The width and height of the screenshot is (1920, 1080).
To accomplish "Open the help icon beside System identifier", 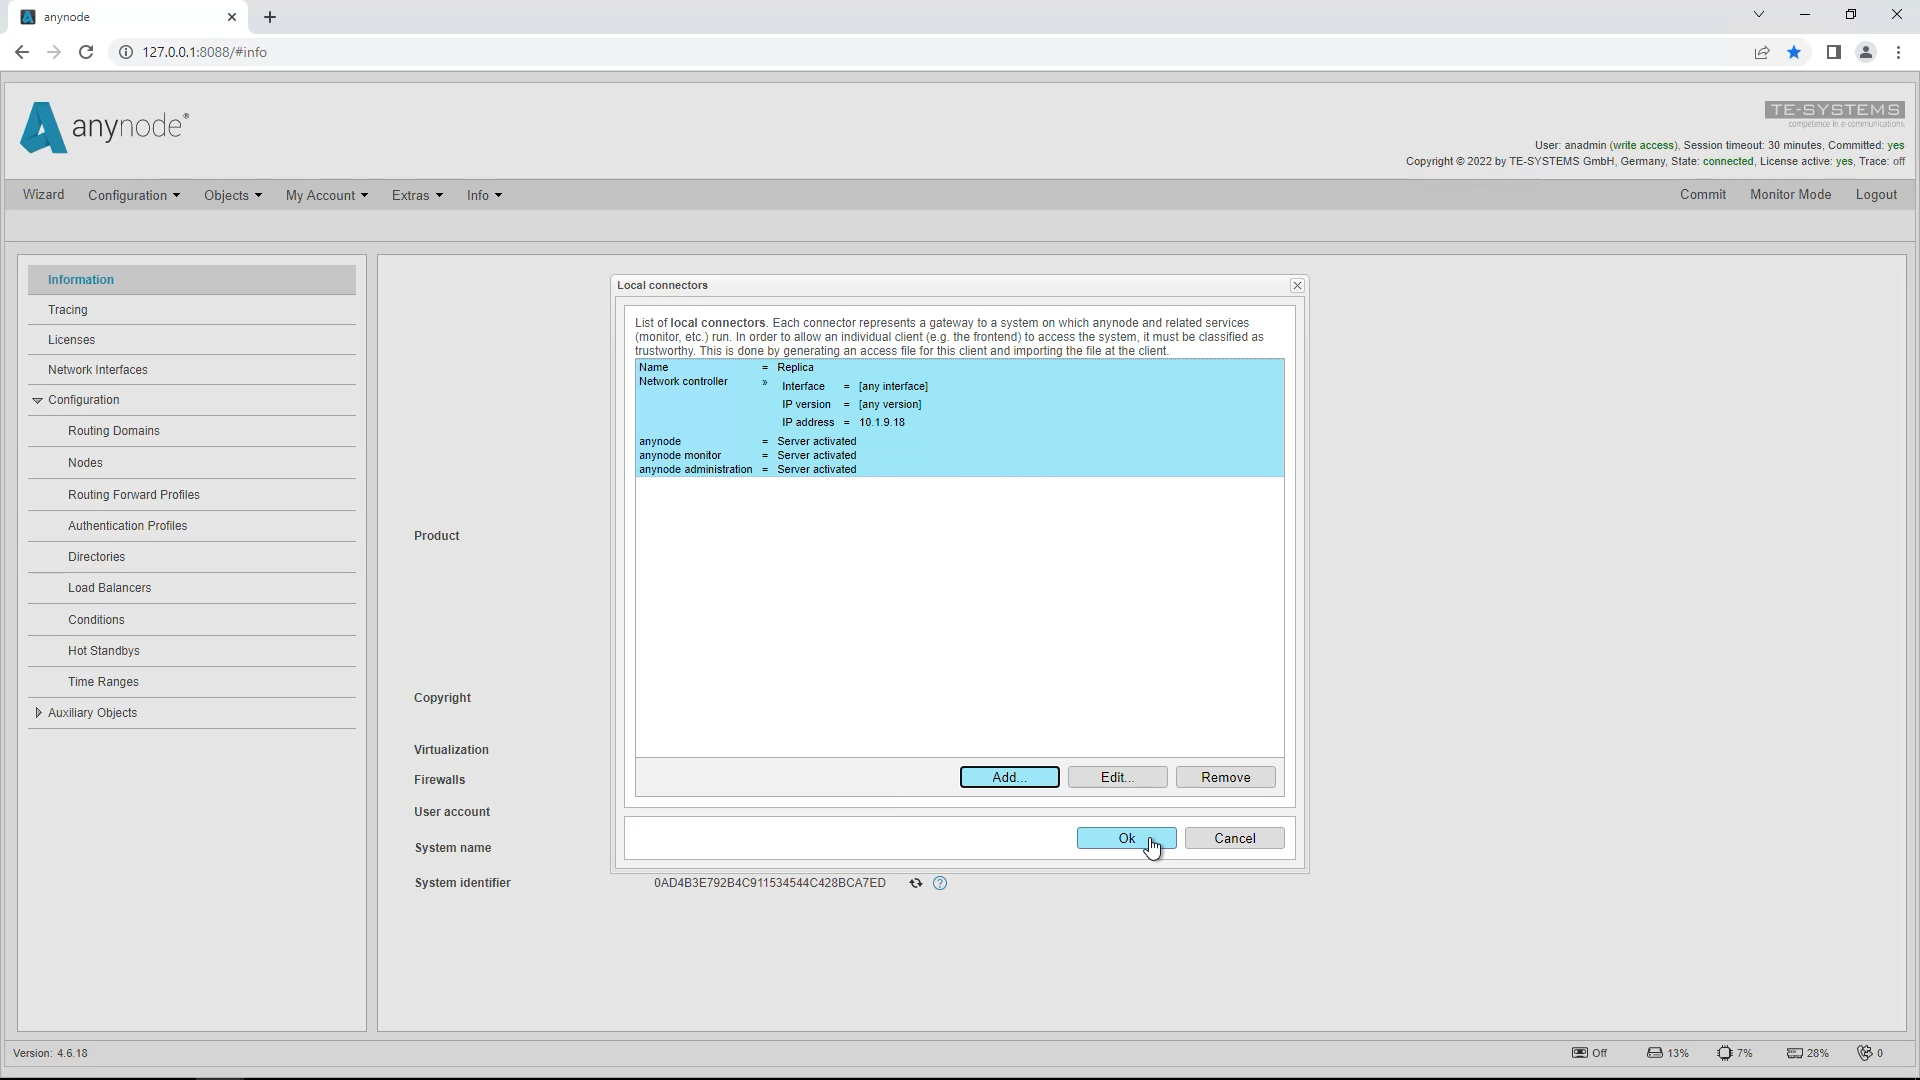I will click(x=940, y=883).
